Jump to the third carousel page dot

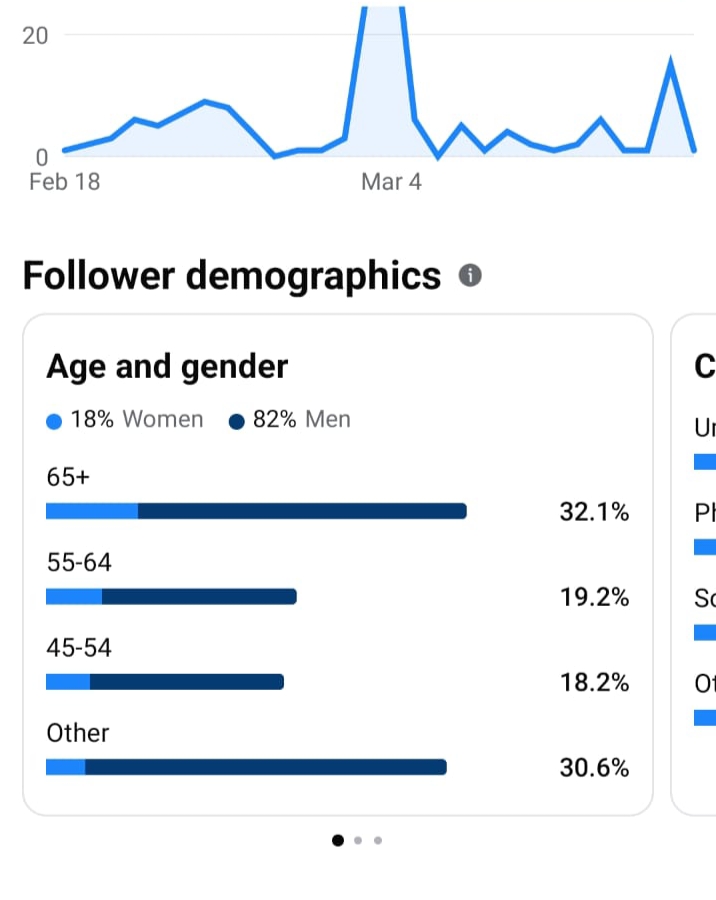tap(378, 840)
